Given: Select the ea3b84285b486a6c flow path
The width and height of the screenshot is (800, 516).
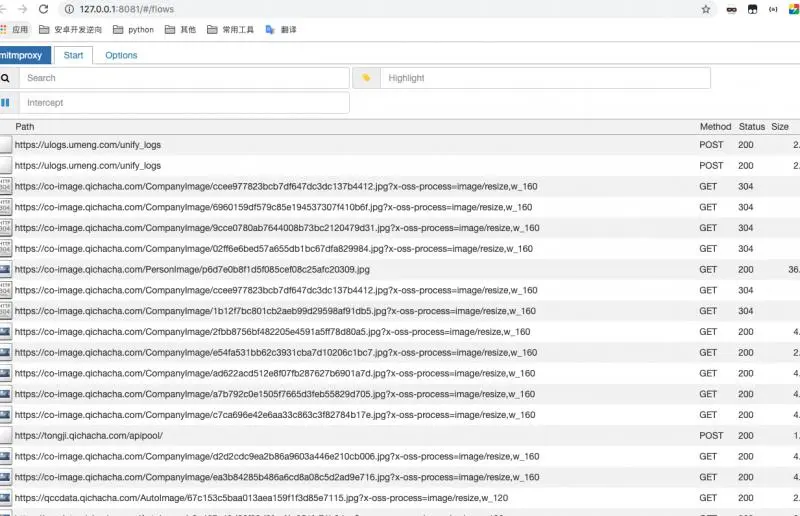Looking at the screenshot, I should pos(277,477).
